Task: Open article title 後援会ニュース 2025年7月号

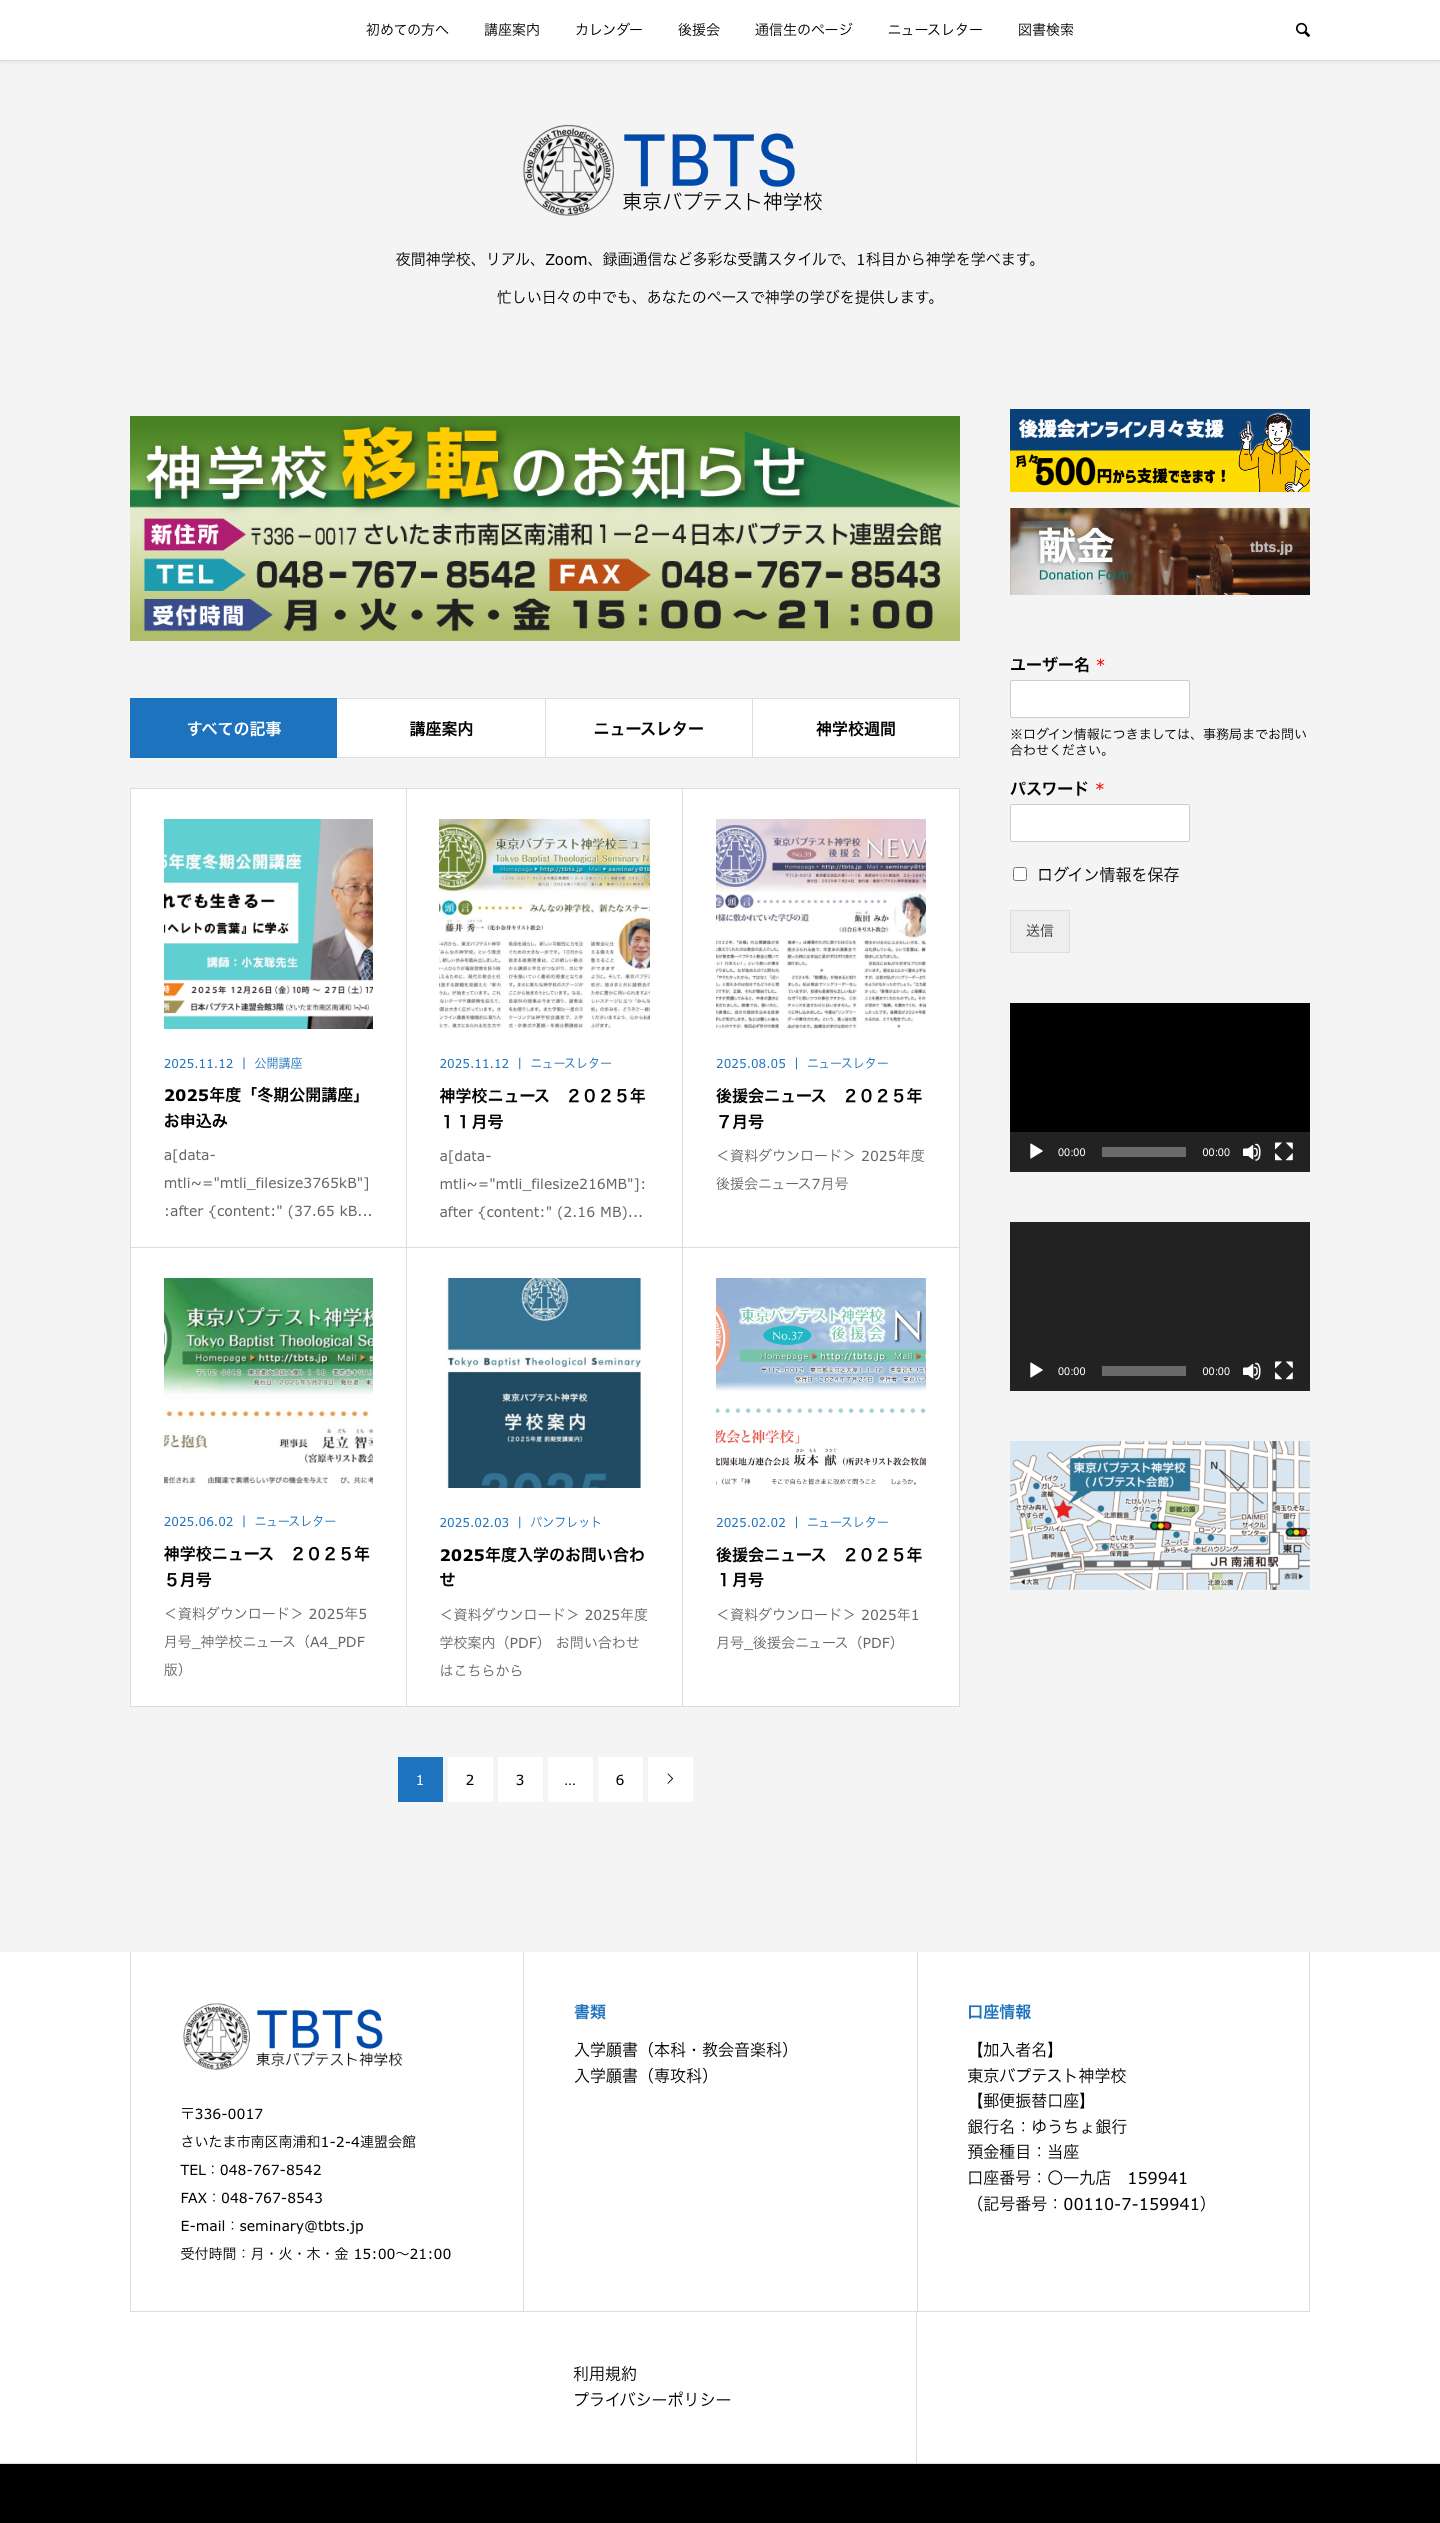Action: pos(819,1109)
